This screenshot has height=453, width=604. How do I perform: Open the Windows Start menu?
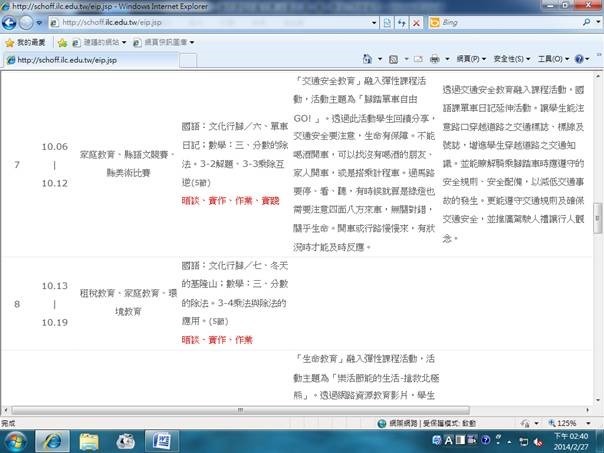click(18, 440)
